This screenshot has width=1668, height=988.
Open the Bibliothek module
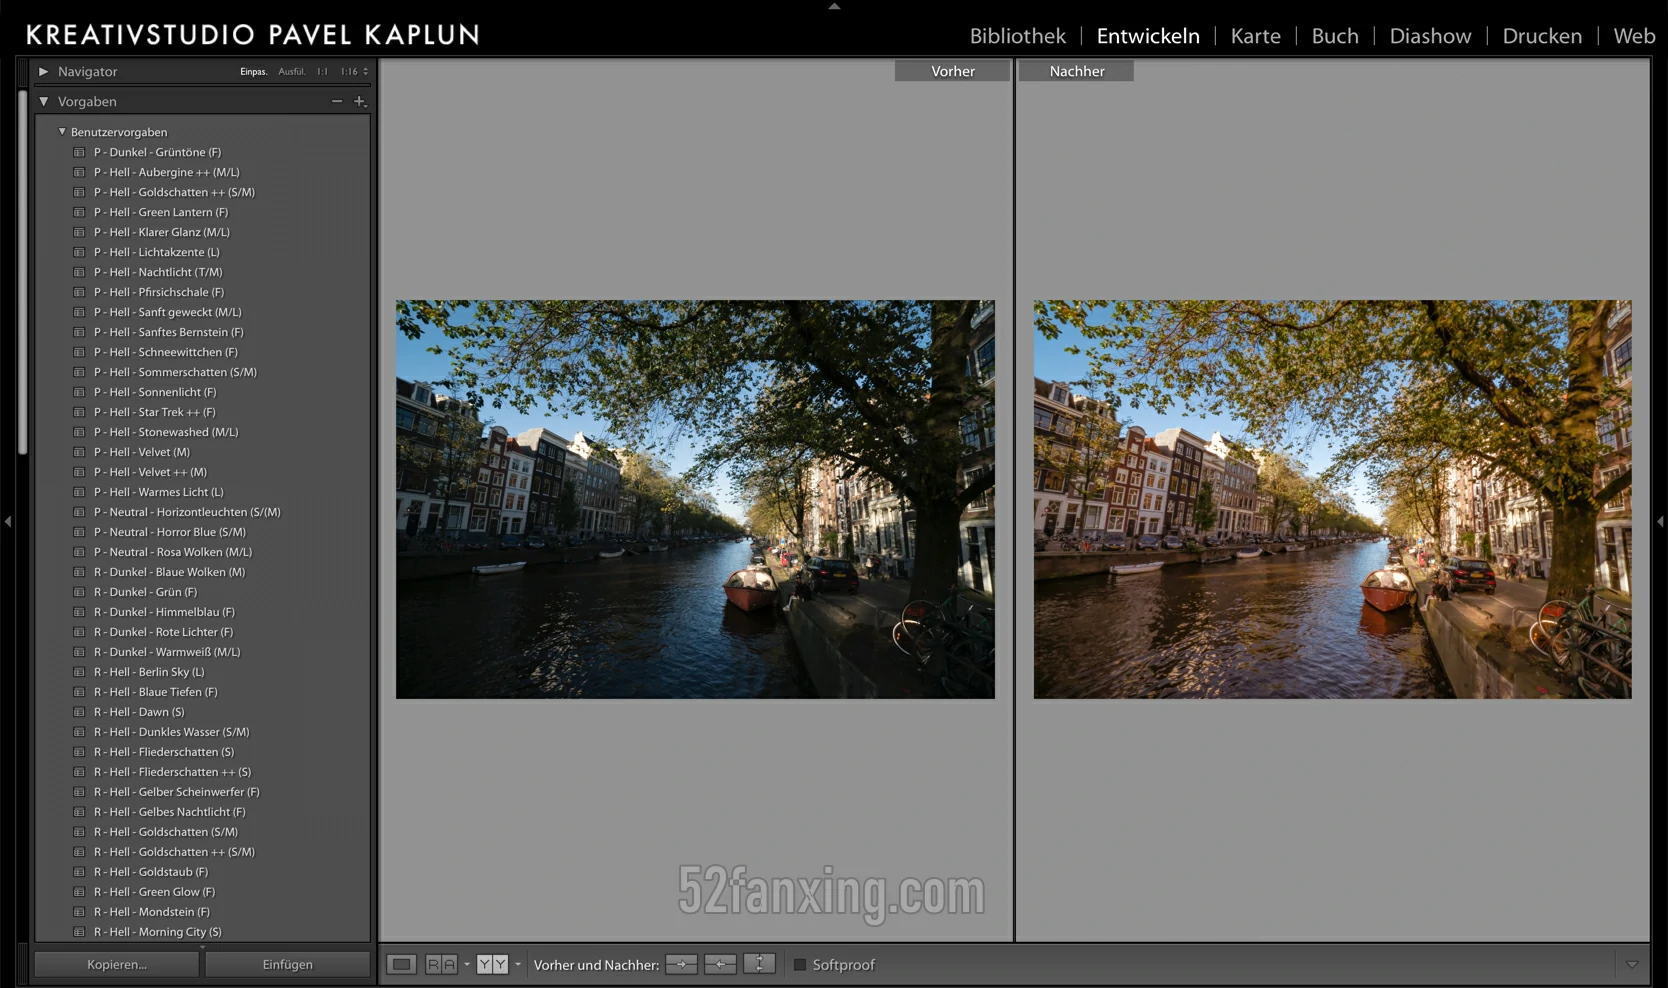pos(1018,36)
